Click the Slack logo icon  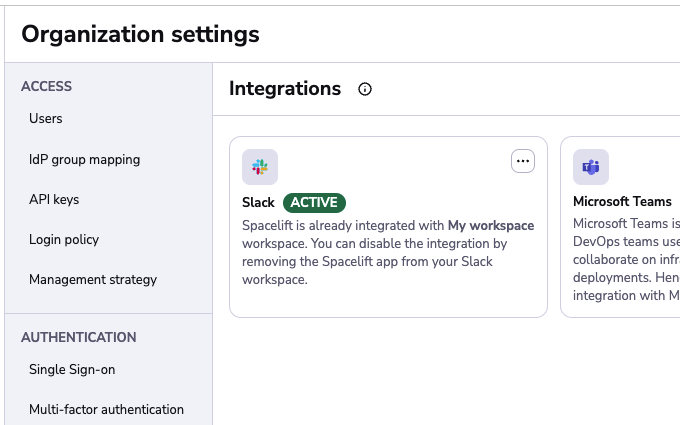[260, 167]
